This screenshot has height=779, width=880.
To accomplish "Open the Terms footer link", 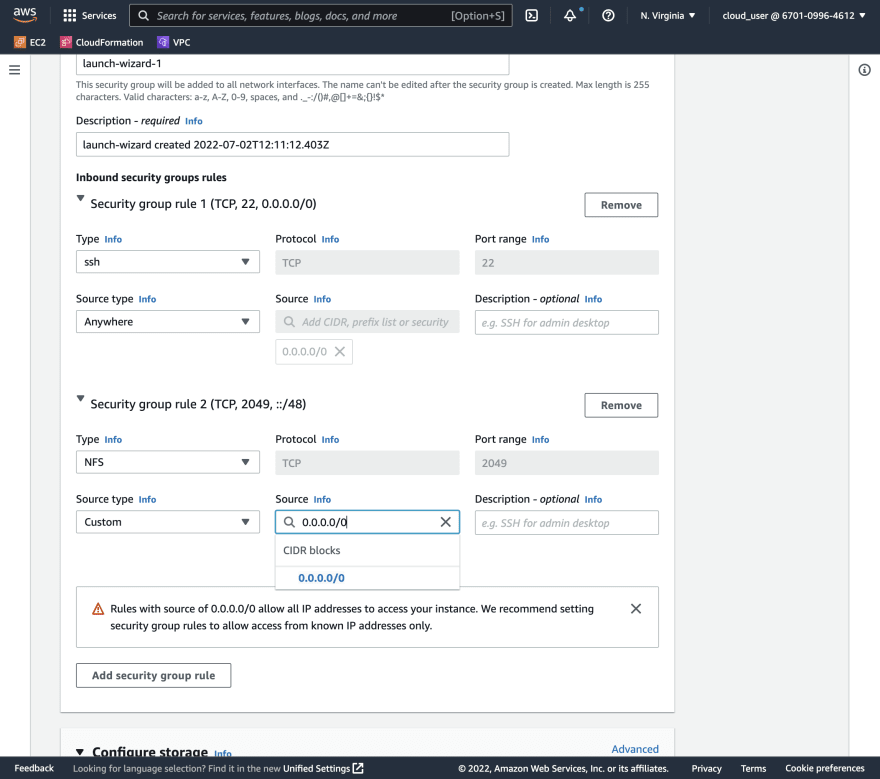I will coord(753,768).
